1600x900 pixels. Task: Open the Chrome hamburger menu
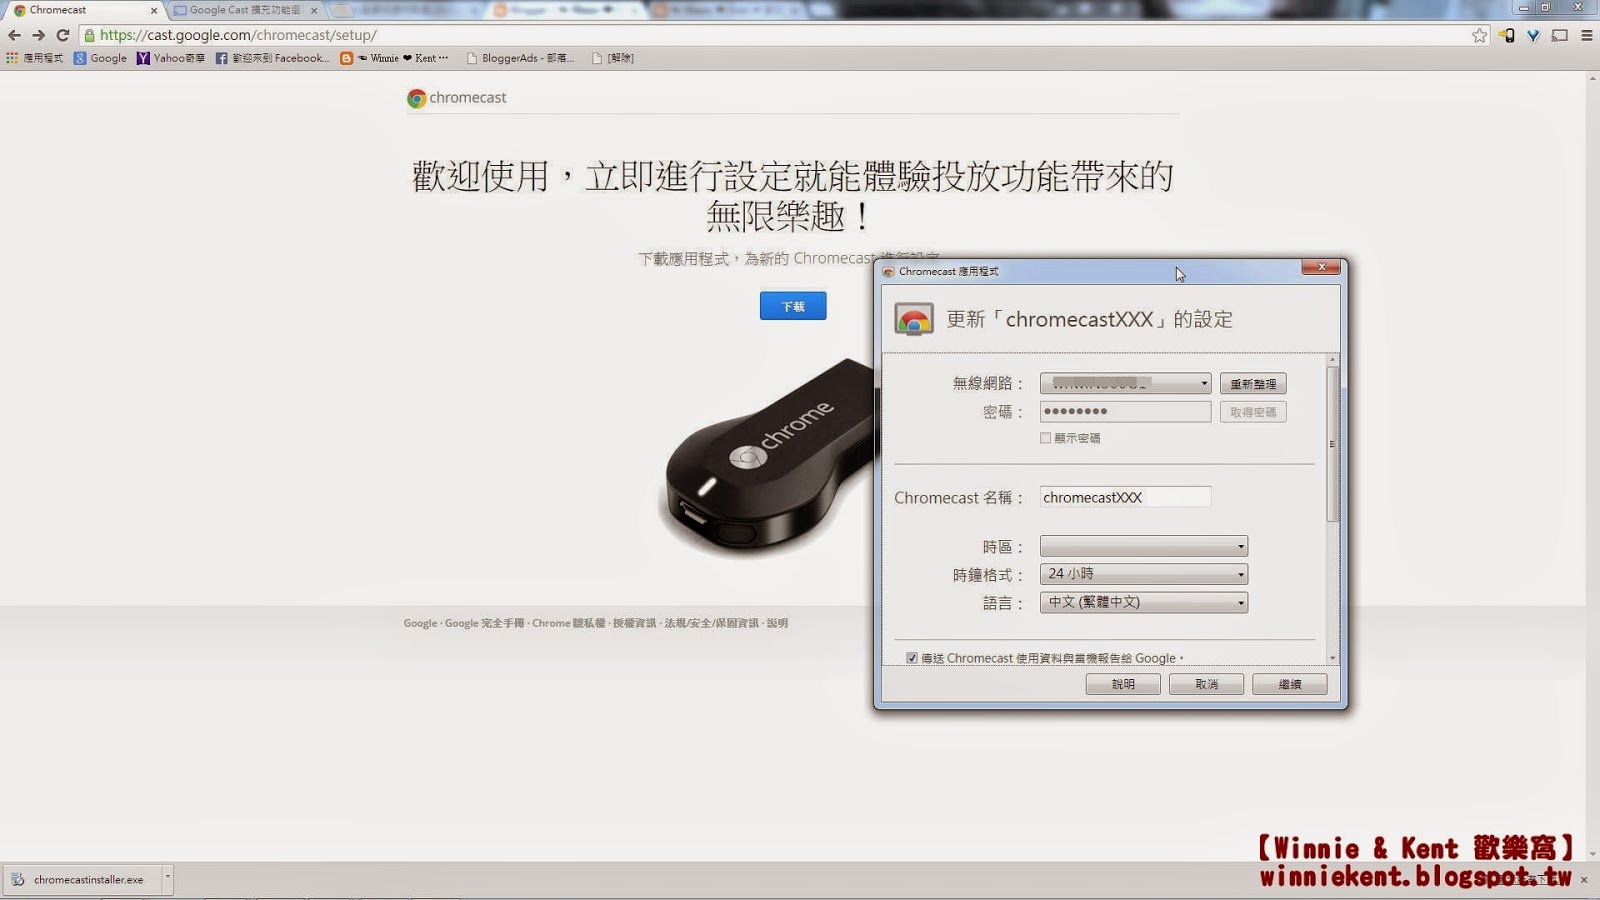pos(1587,35)
